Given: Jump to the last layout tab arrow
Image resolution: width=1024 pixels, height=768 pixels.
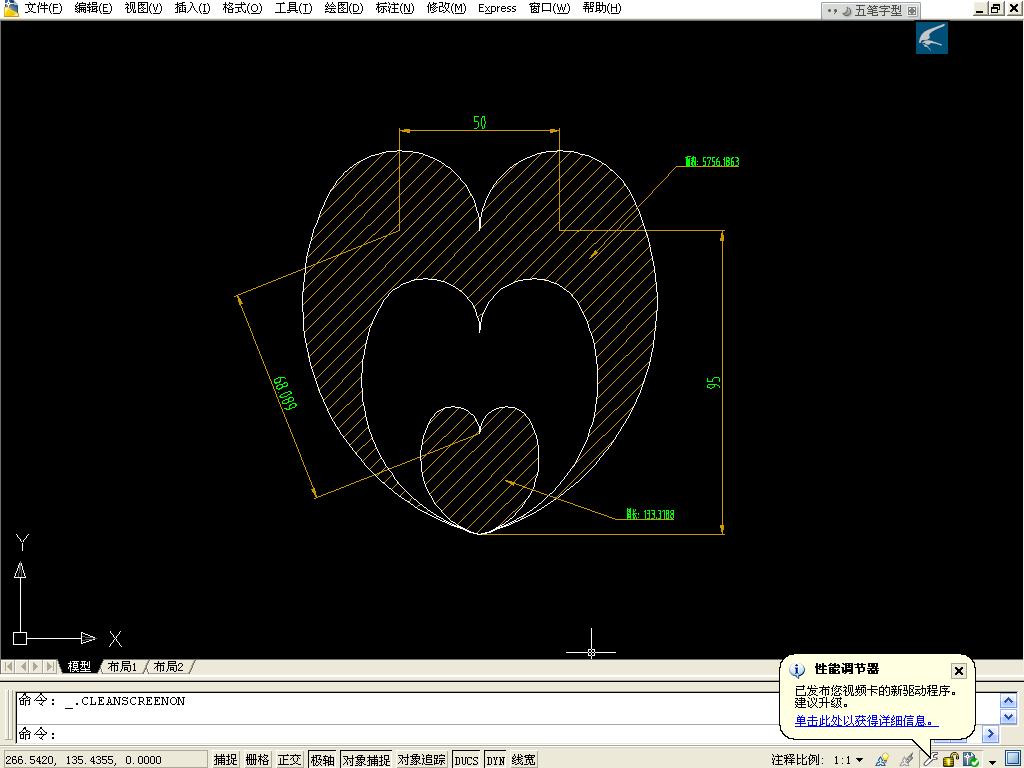Looking at the screenshot, I should coord(50,667).
